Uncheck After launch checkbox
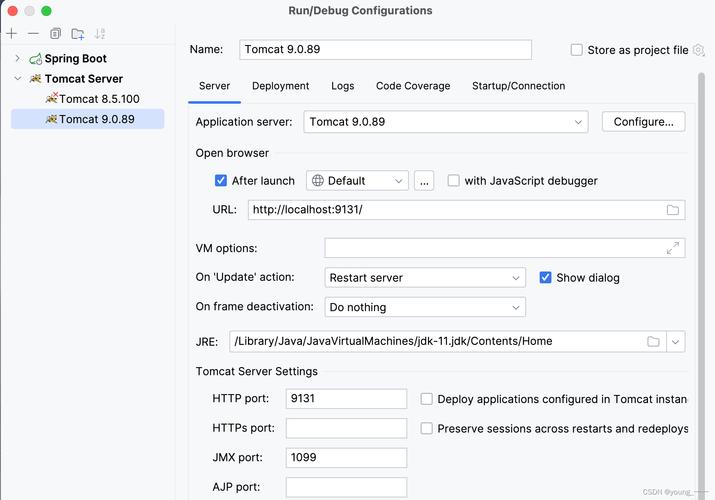The image size is (715, 500). (x=221, y=180)
